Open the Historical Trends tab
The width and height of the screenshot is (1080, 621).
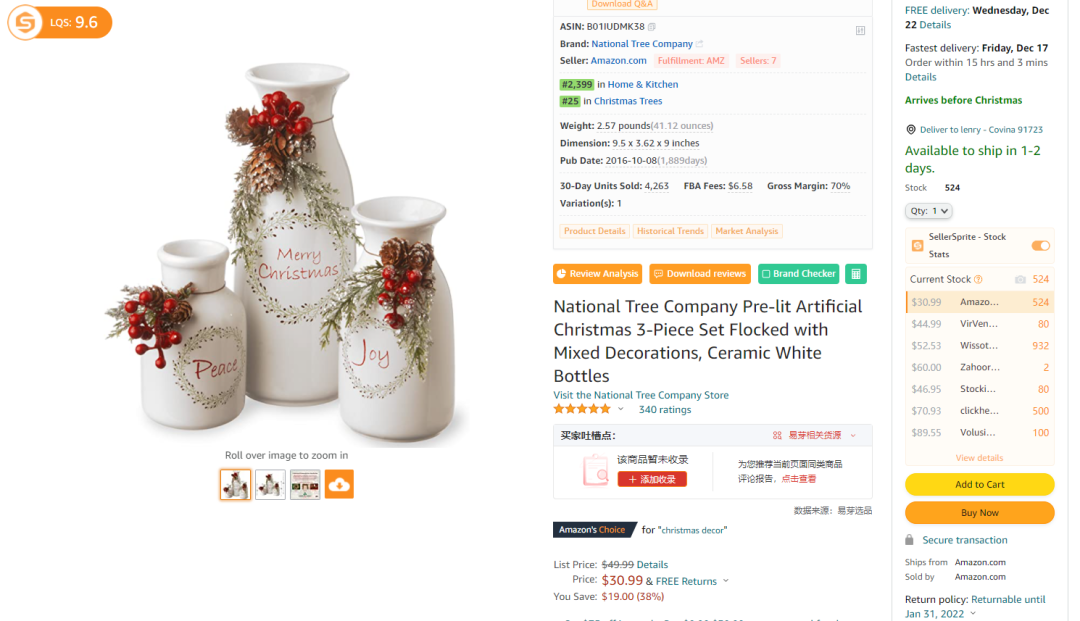click(x=670, y=231)
